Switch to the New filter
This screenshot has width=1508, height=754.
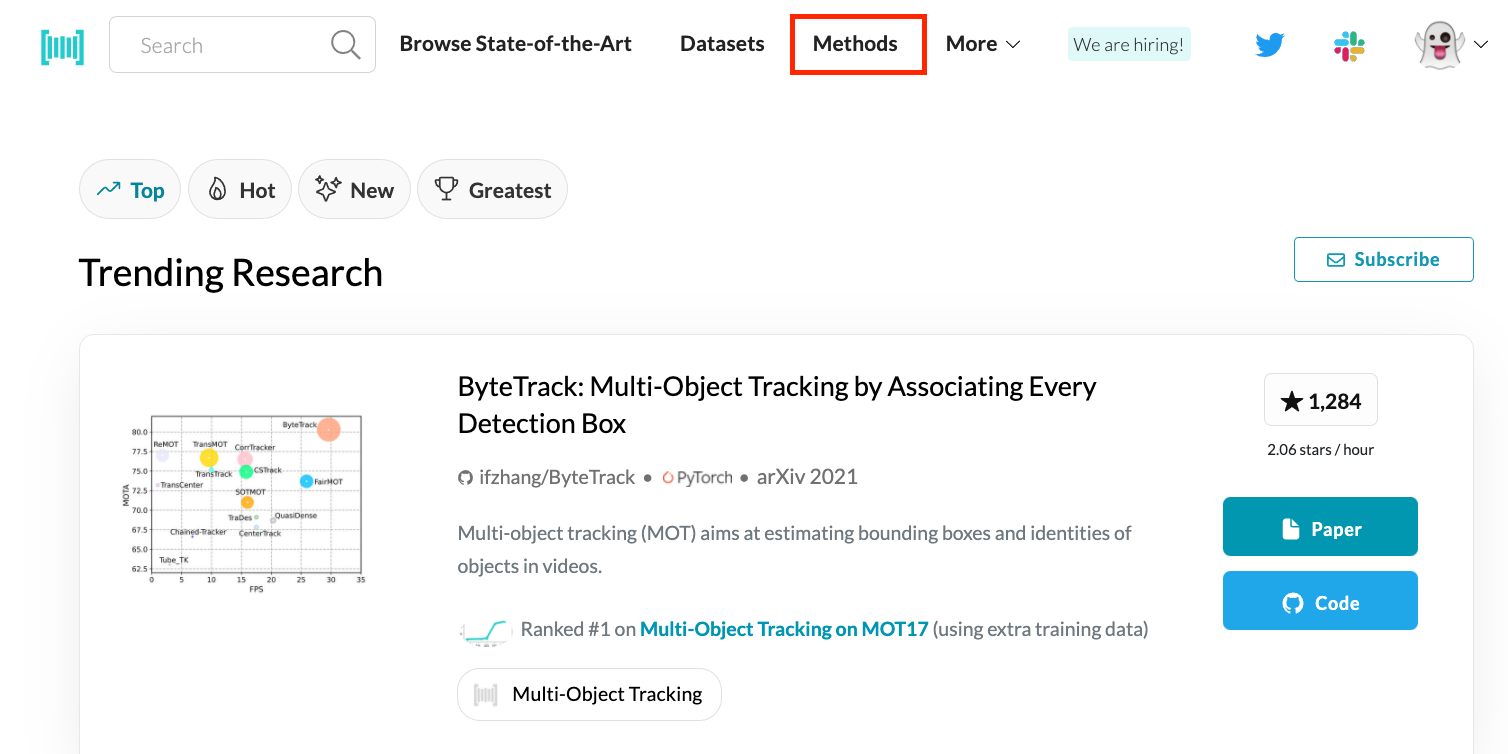[x=354, y=190]
